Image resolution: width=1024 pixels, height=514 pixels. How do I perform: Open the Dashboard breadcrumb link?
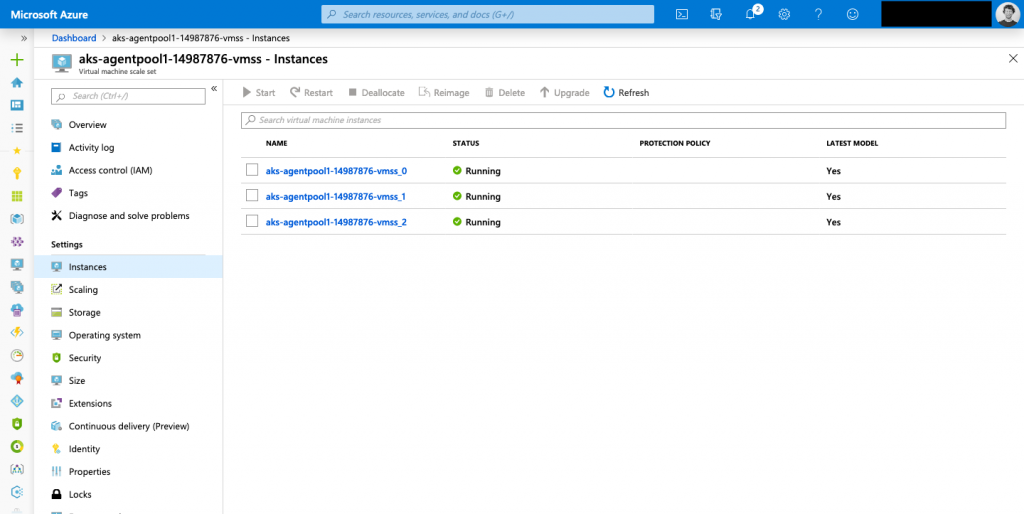73,38
